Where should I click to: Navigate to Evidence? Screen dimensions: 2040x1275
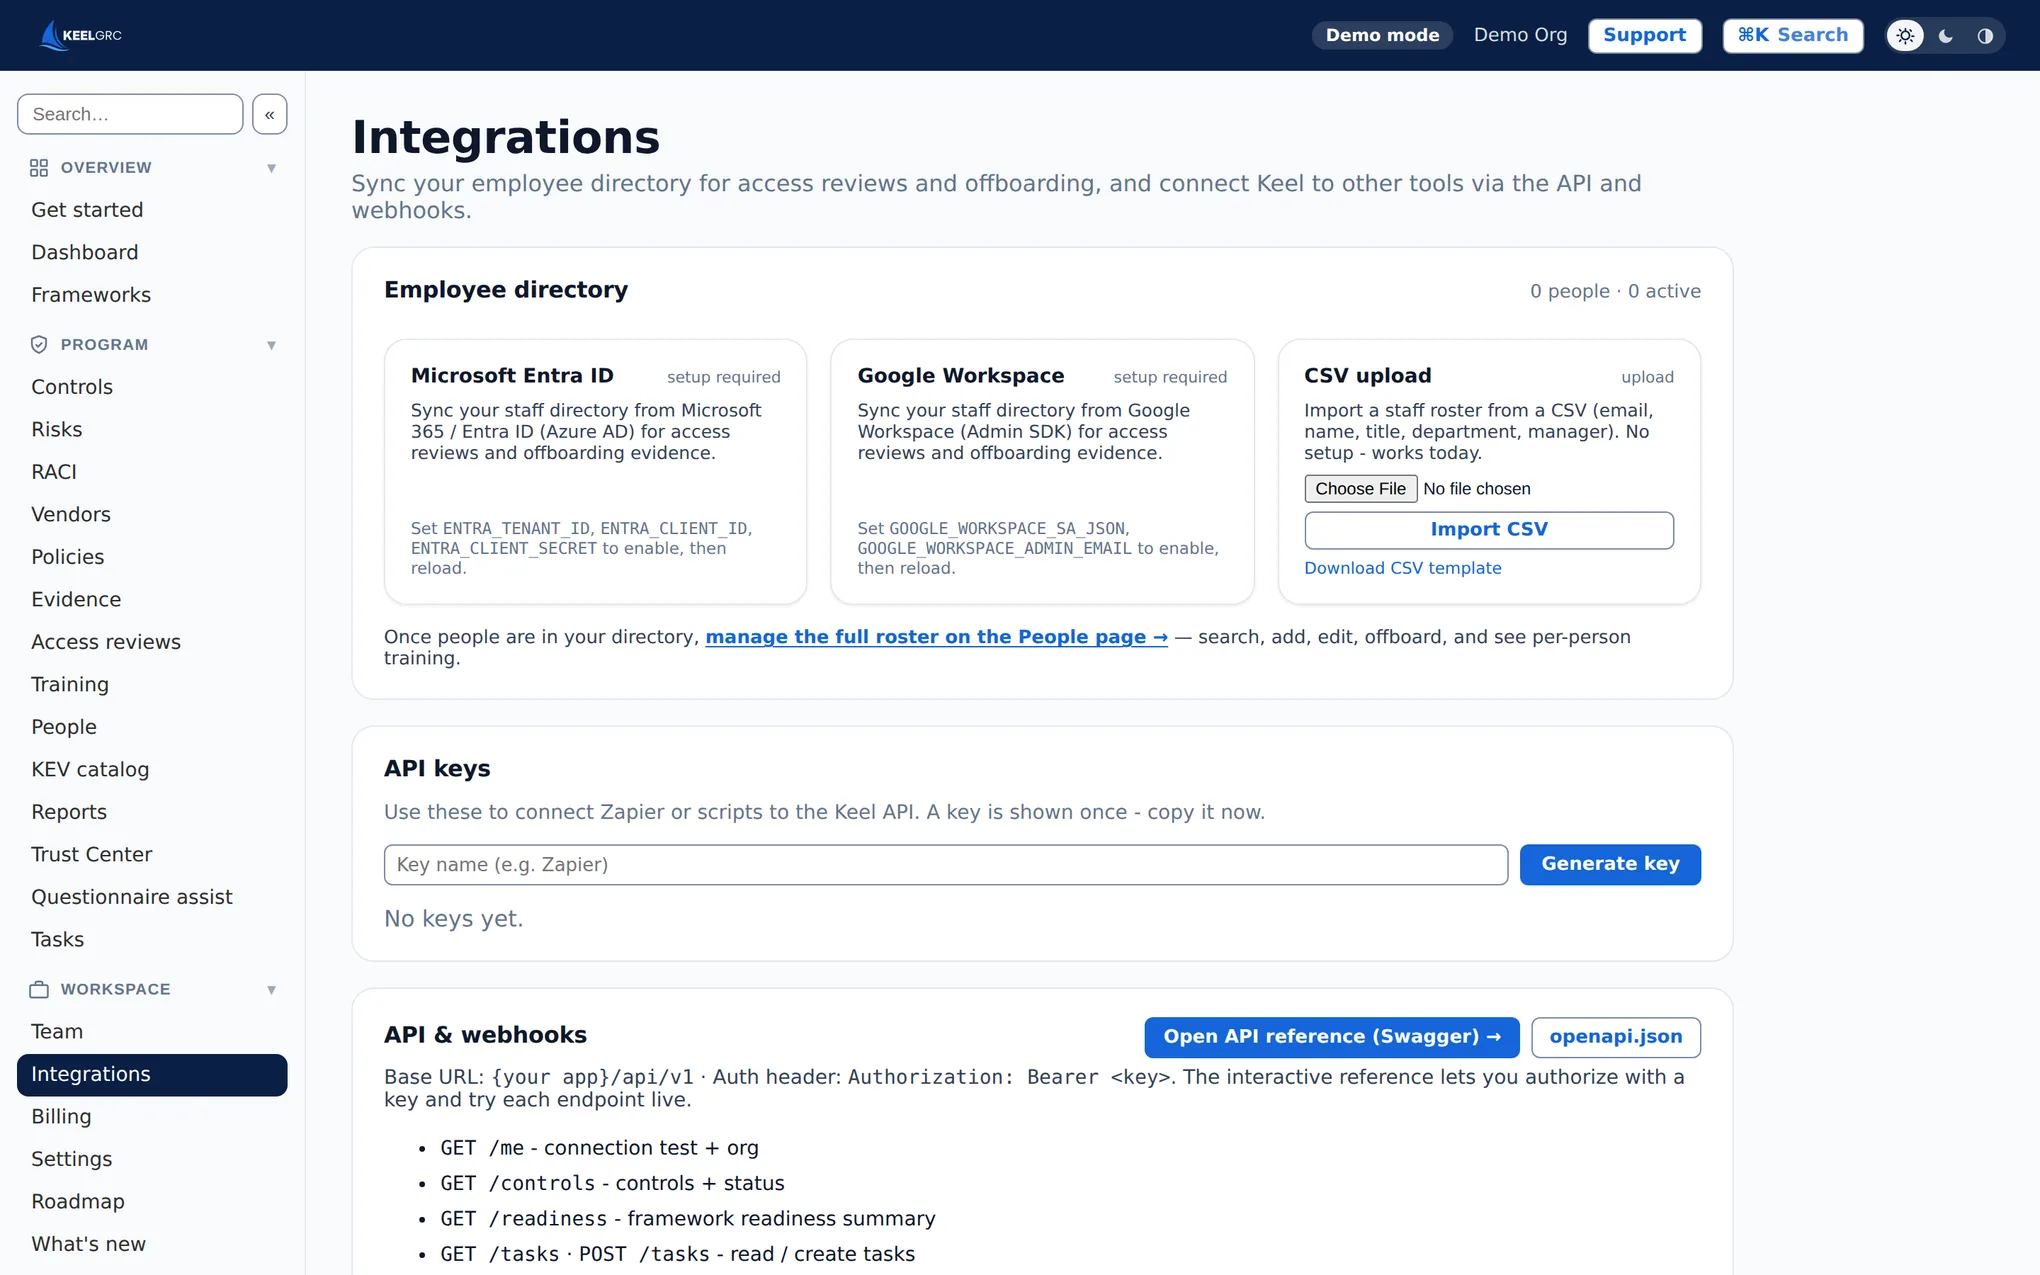pyautogui.click(x=152, y=600)
